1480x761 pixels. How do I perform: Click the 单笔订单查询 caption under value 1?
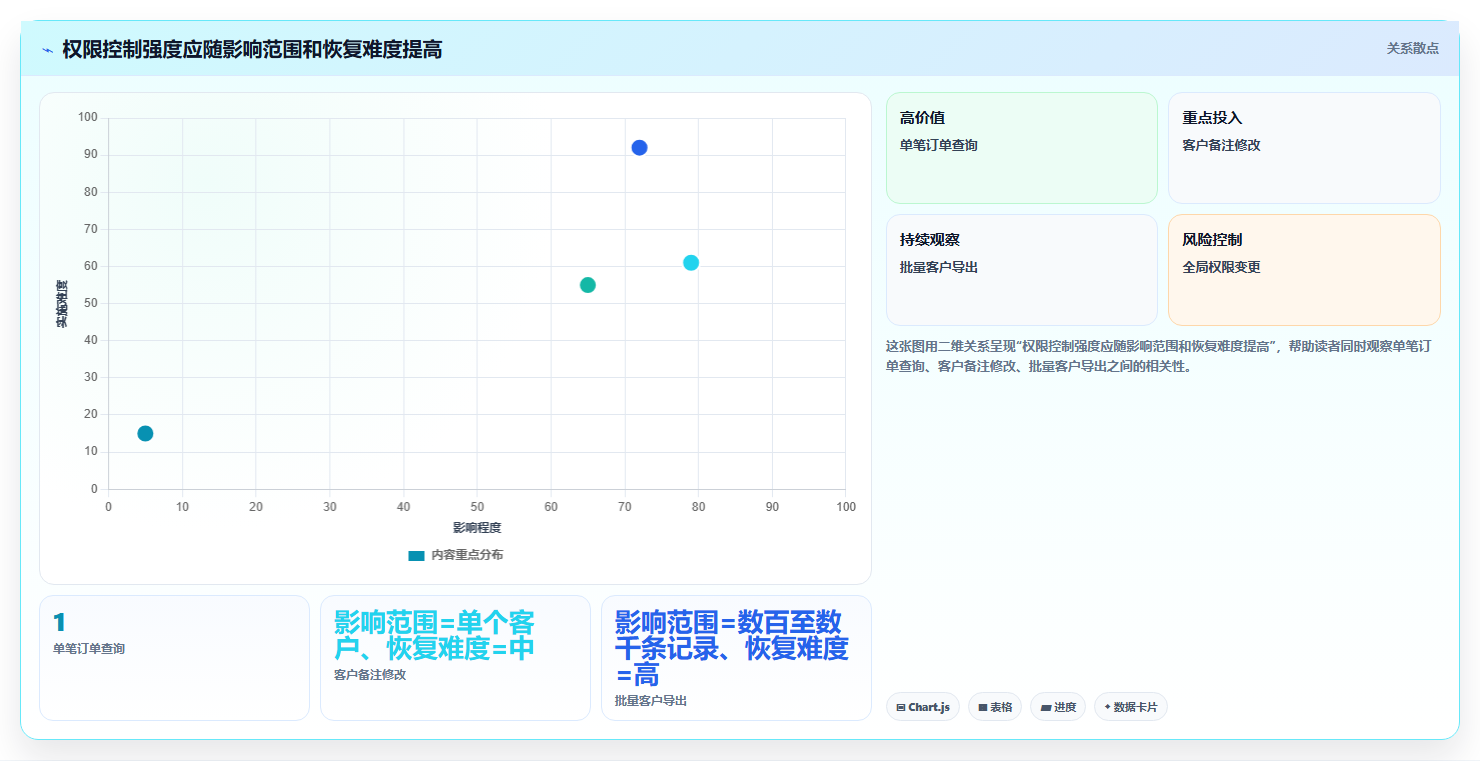tap(89, 649)
